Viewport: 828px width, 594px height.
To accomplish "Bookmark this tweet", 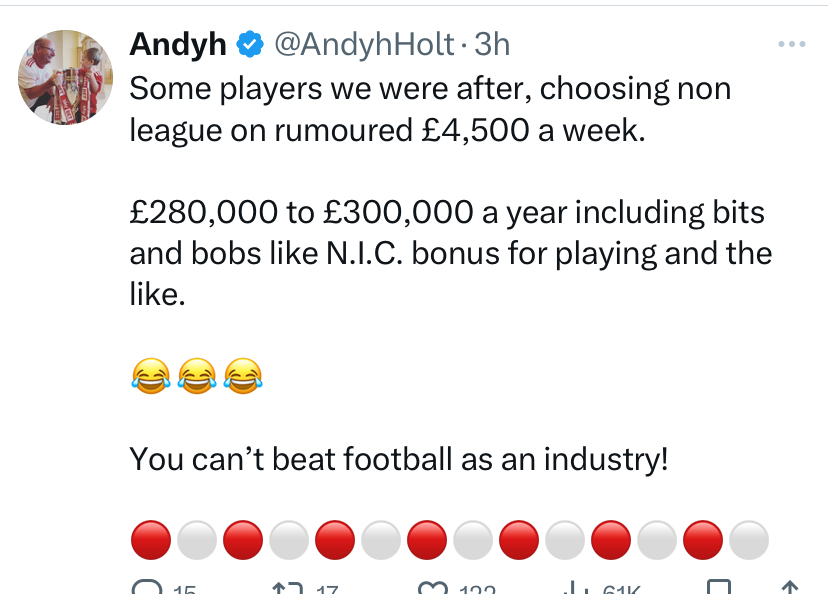I will click(719, 587).
